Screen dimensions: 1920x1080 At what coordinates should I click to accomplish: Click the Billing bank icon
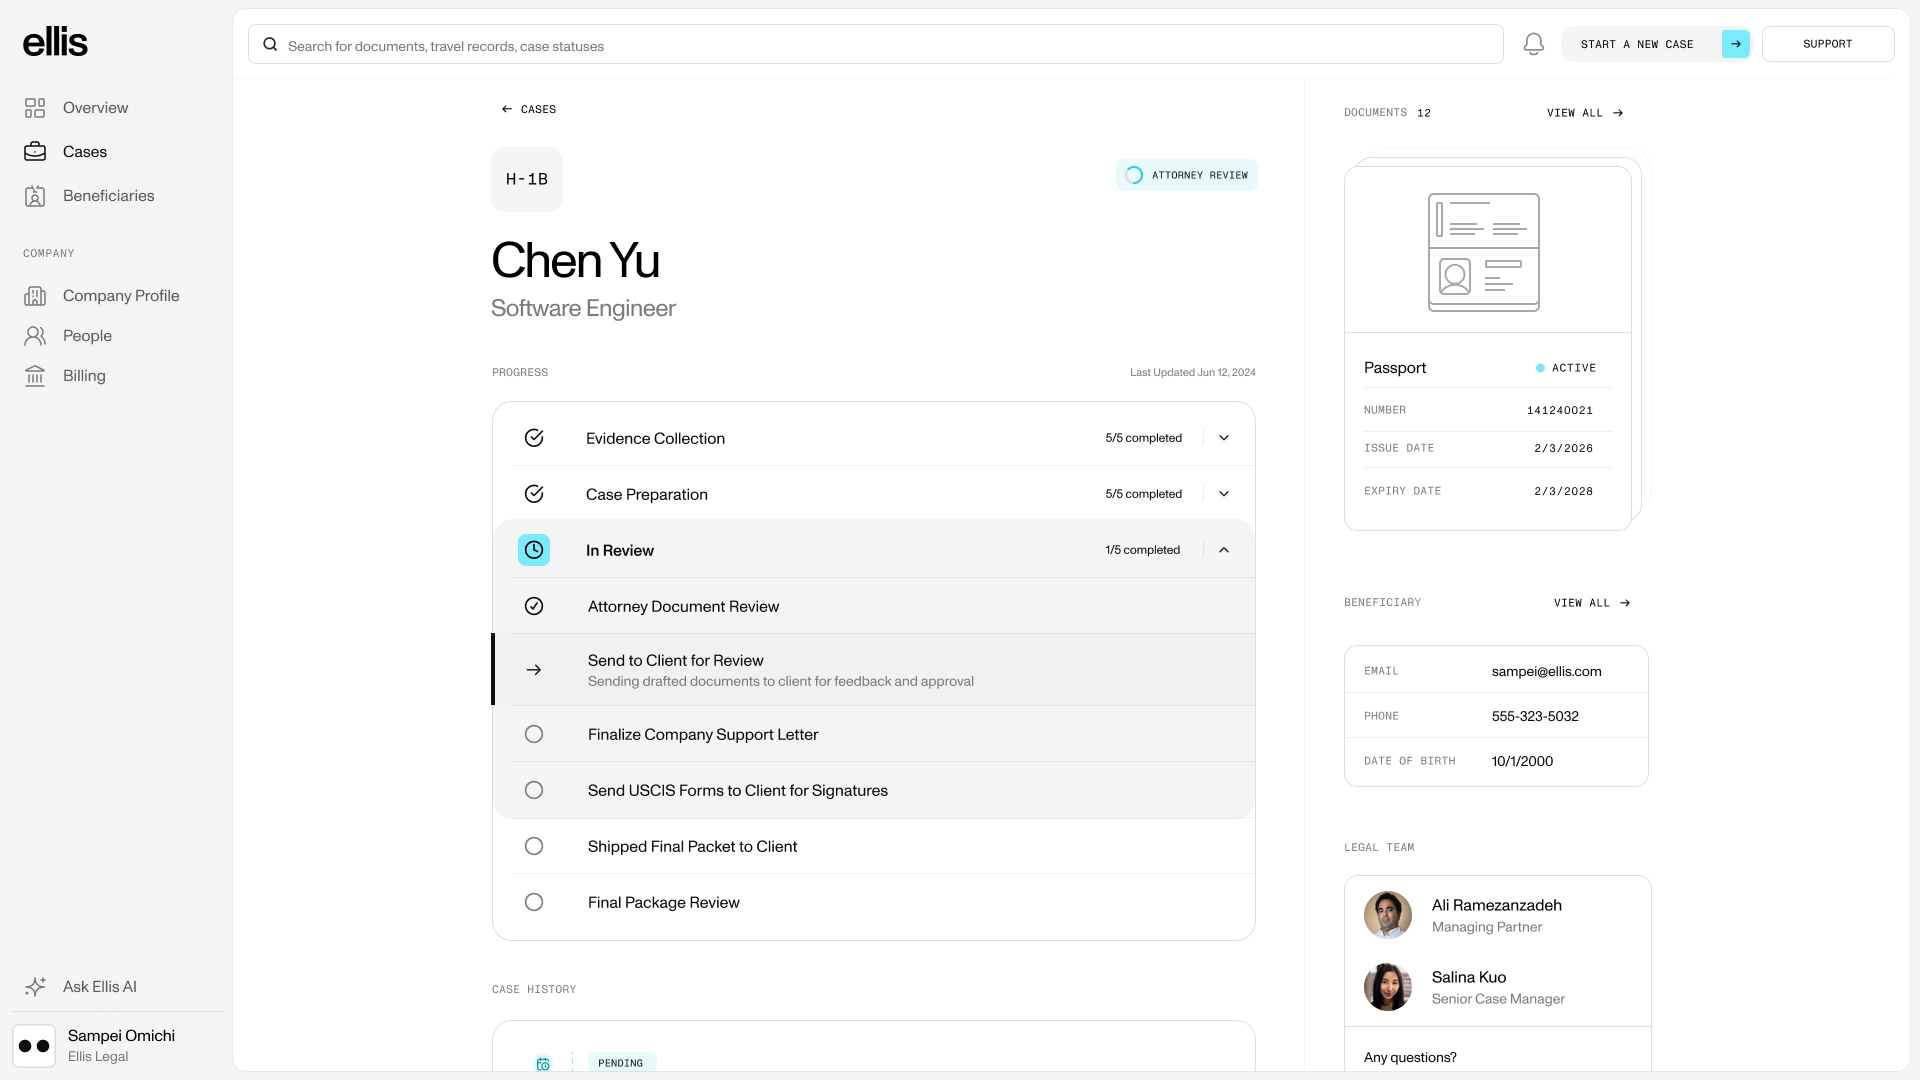[35, 376]
